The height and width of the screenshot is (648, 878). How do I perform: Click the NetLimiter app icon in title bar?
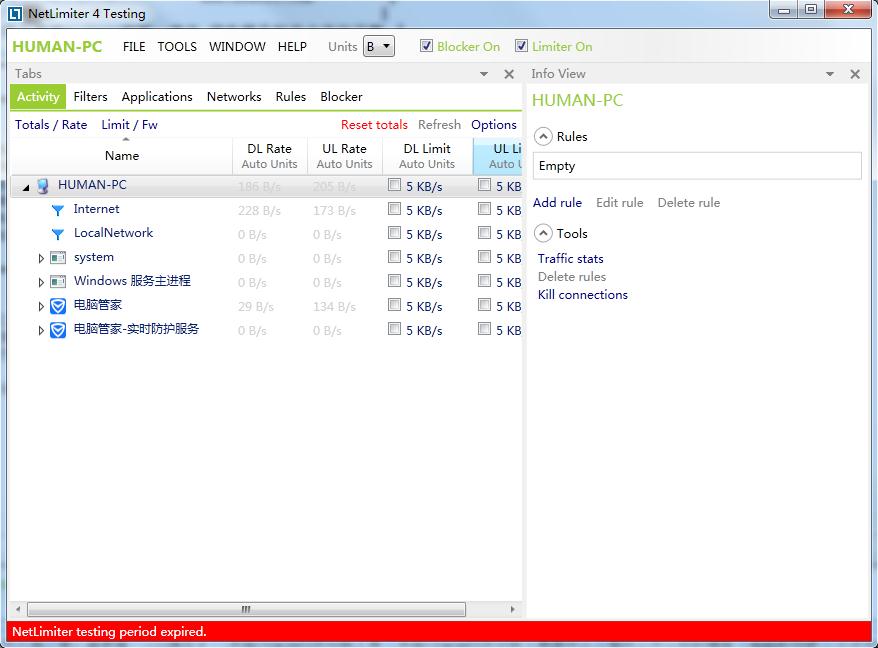[x=15, y=13]
